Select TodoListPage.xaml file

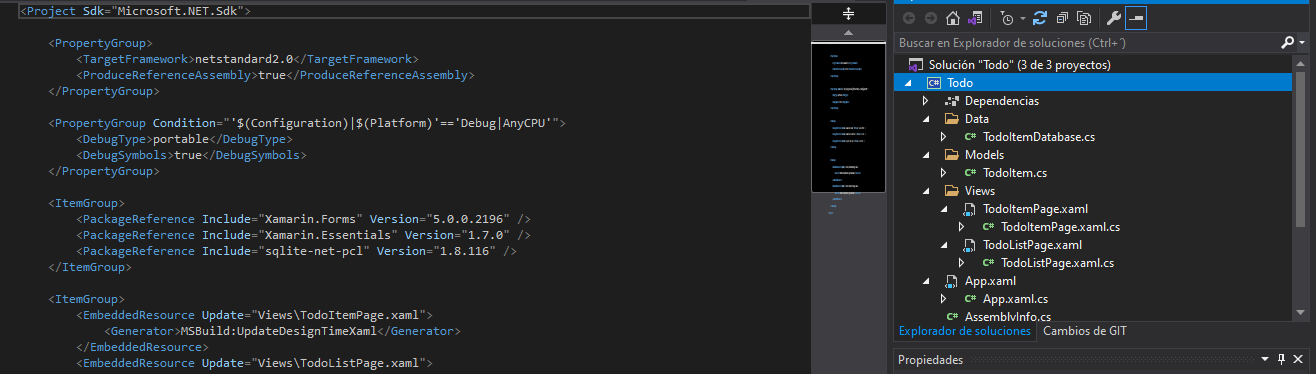coord(1033,245)
